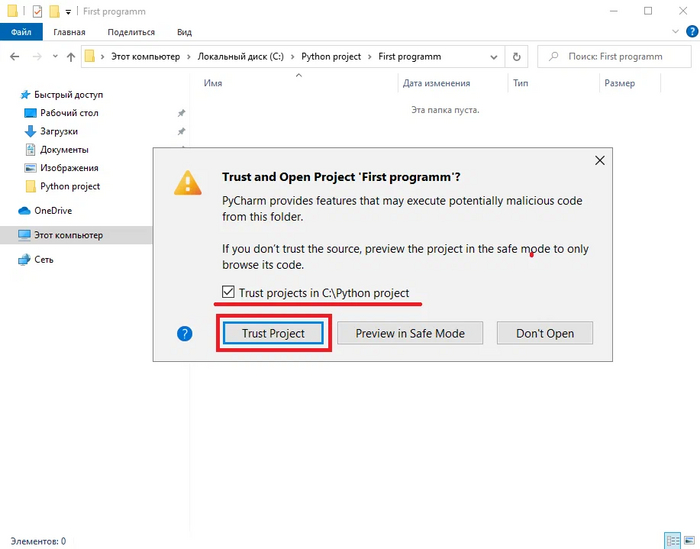Select OneDrive in navigation pane
This screenshot has height=549, width=700.
click(53, 211)
